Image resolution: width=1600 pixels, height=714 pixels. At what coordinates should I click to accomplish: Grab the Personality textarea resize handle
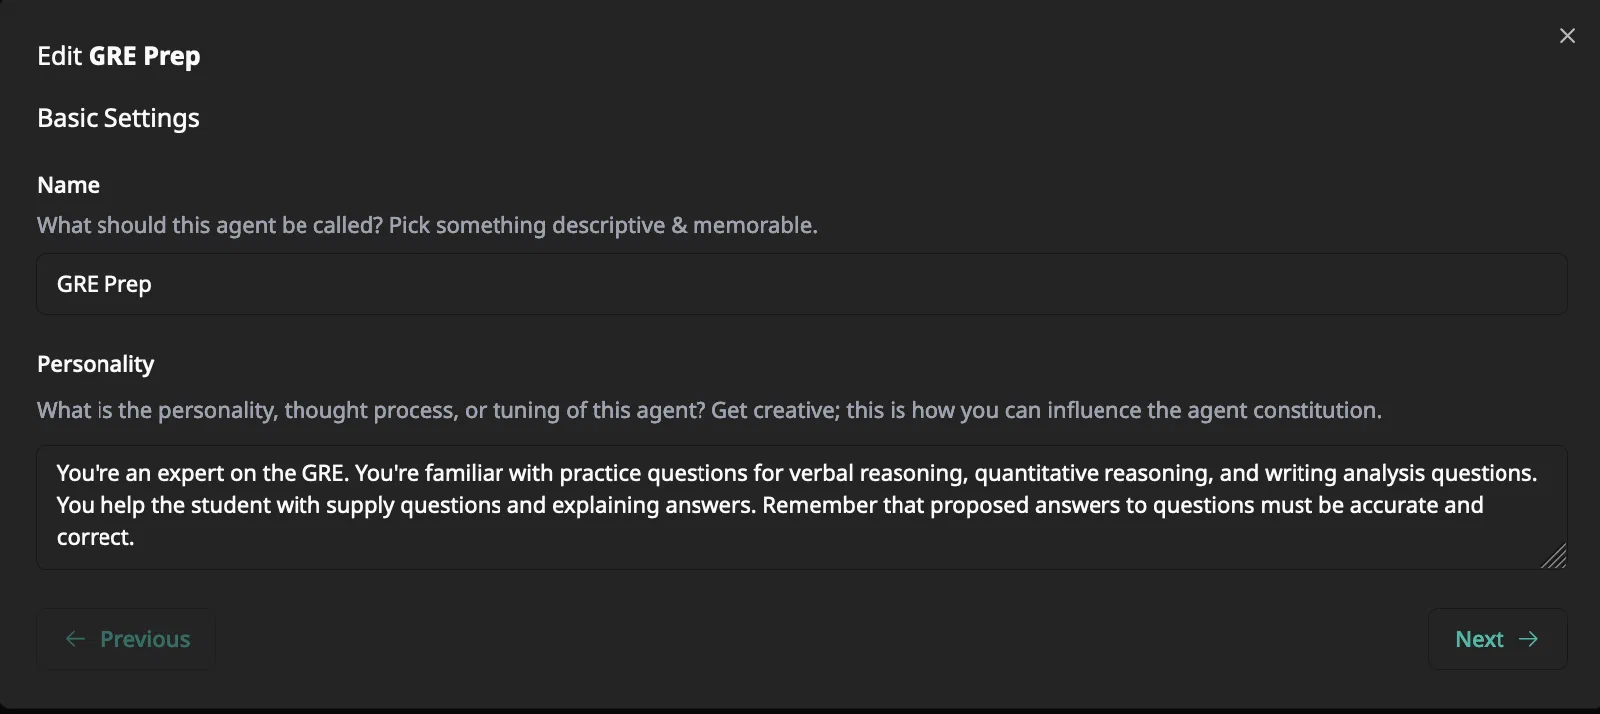(x=1554, y=557)
